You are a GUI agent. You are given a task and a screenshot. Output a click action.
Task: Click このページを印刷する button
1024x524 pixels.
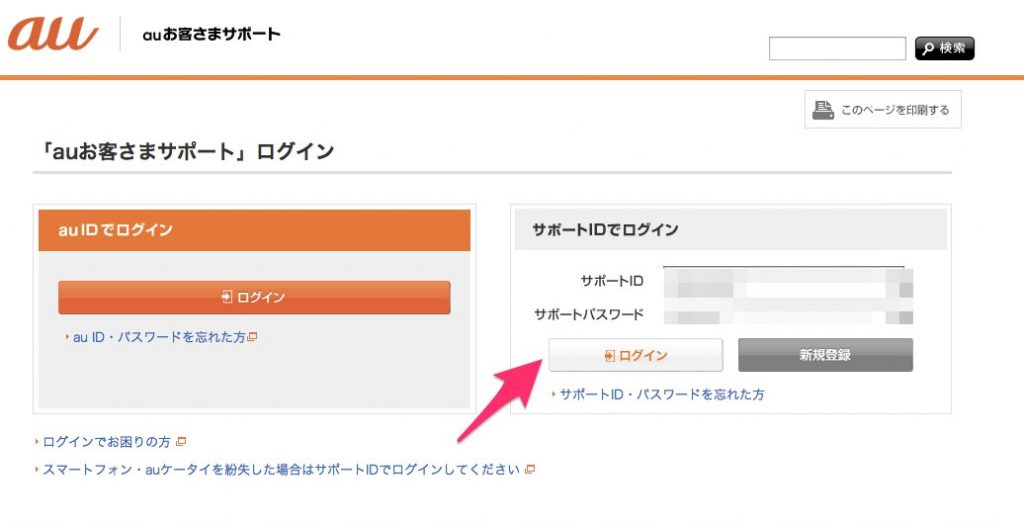883,110
